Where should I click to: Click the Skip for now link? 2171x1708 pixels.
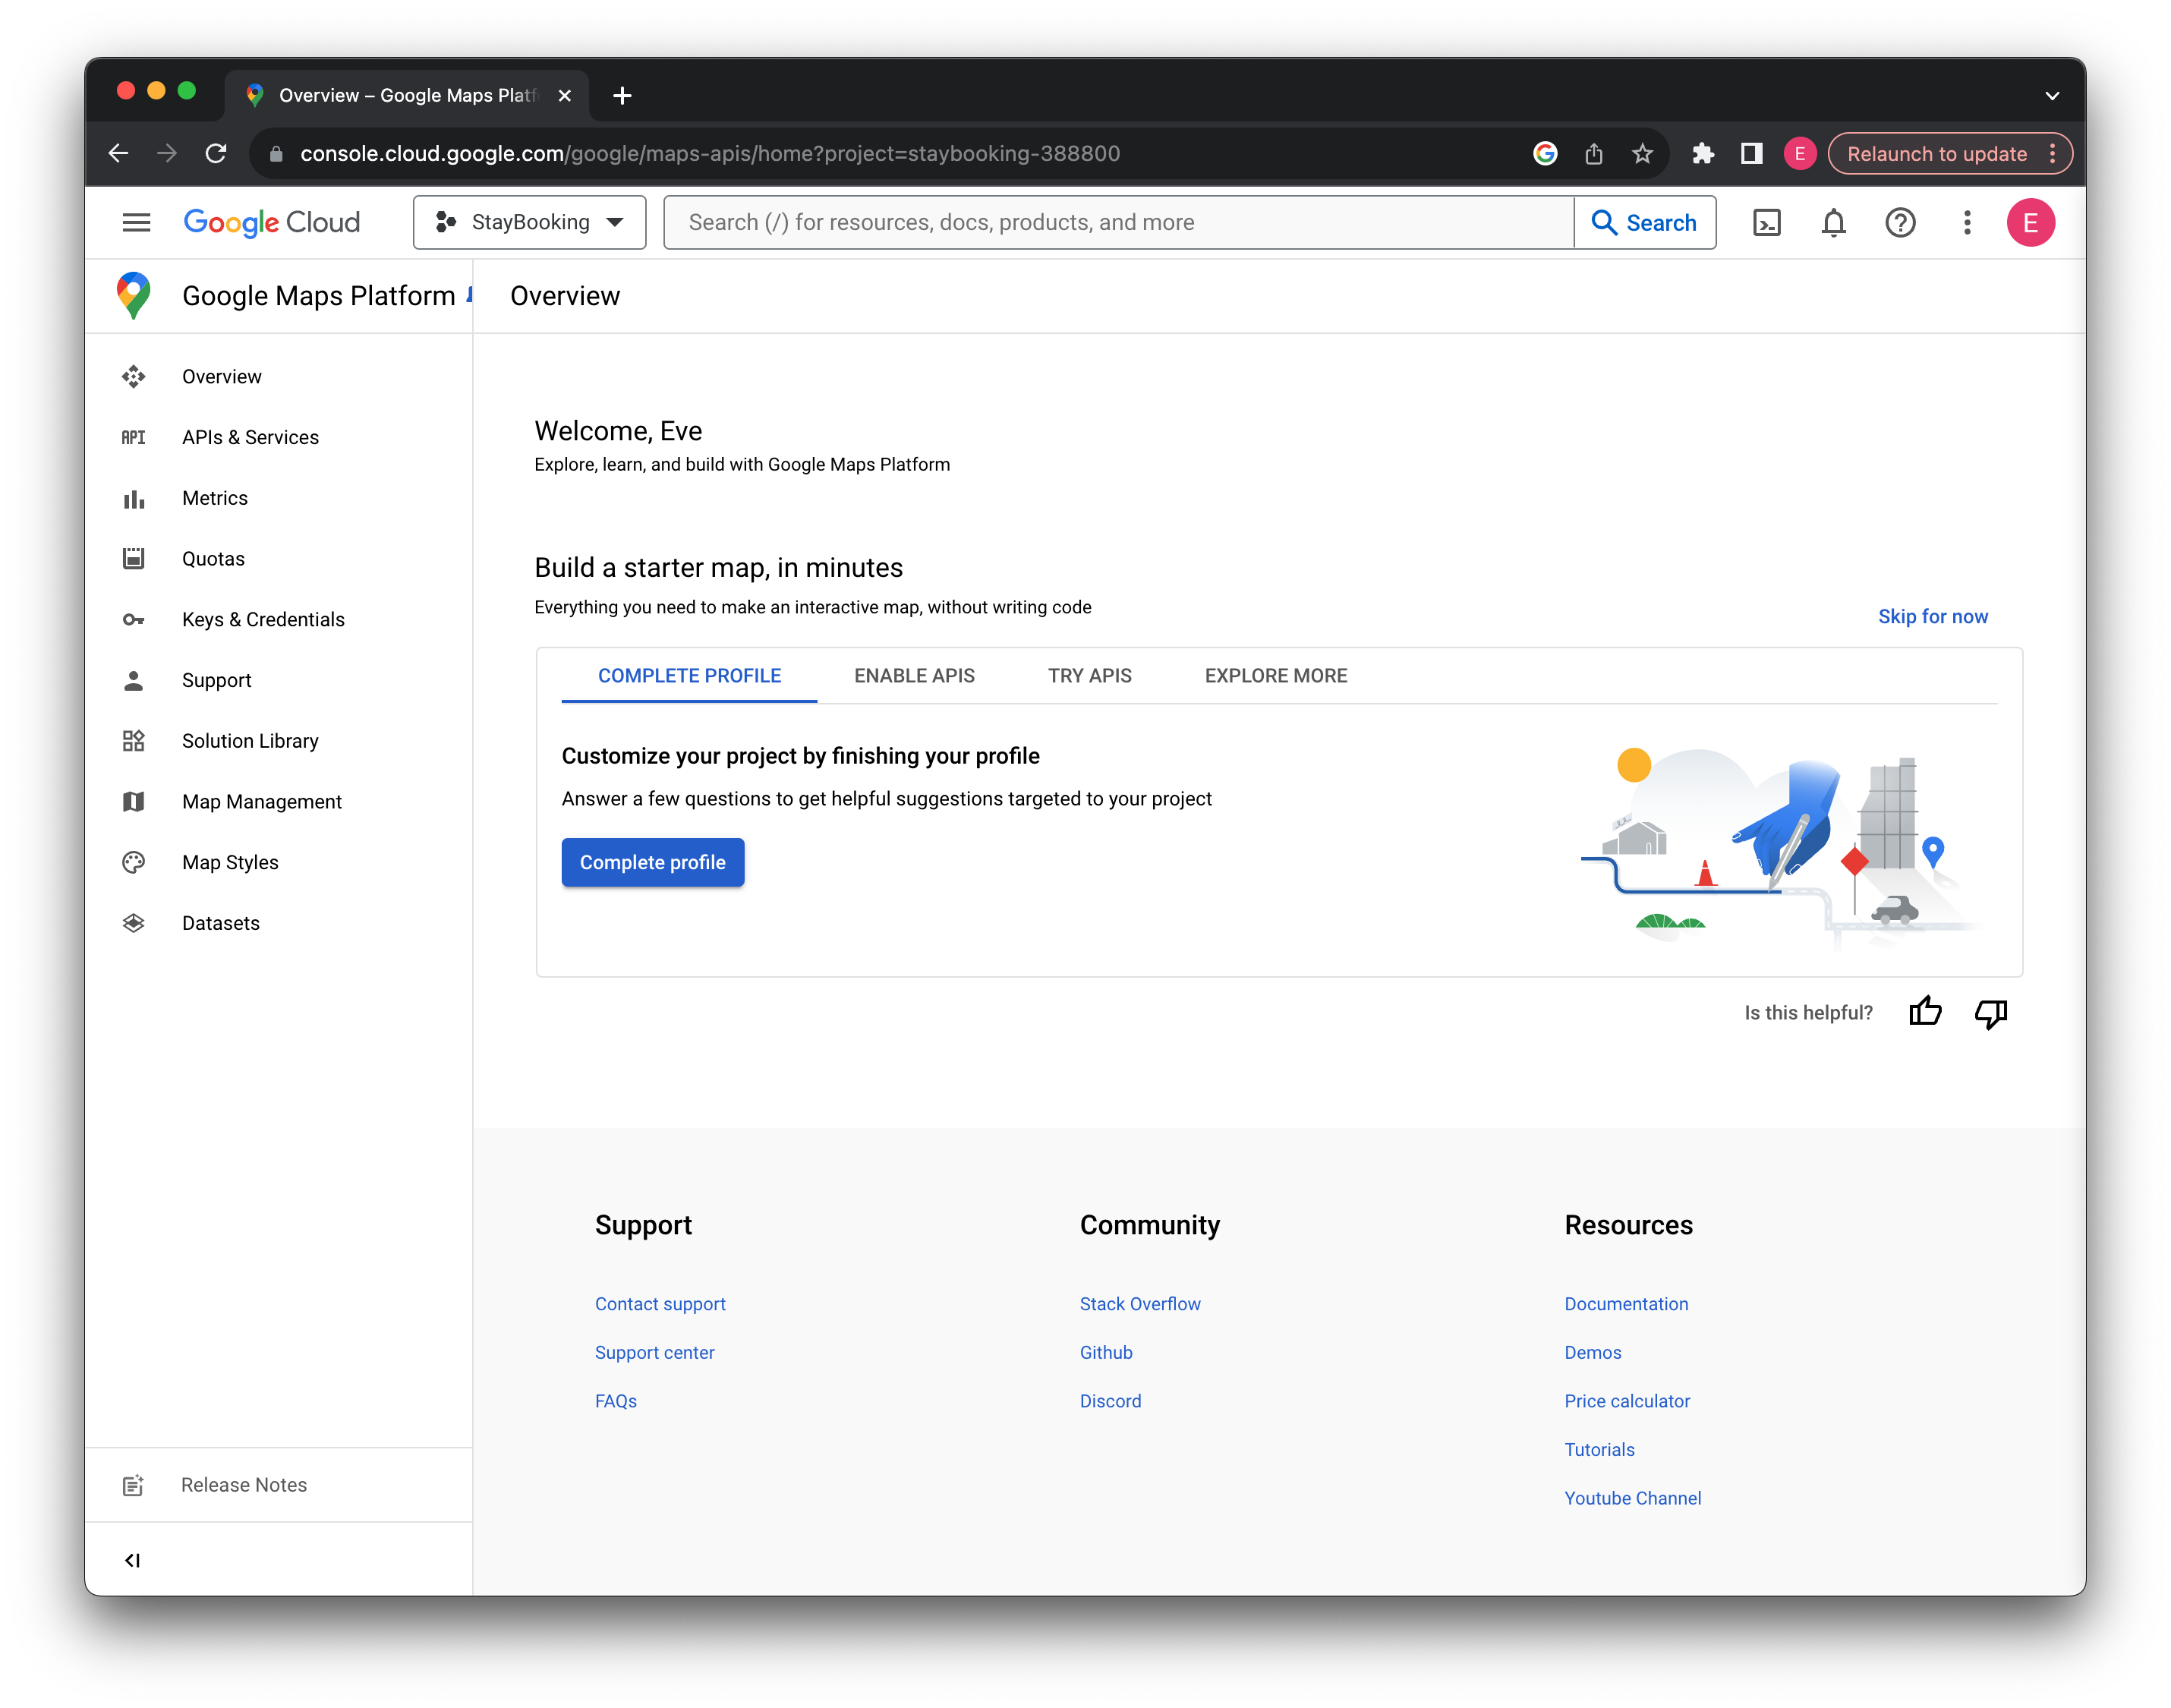1932,616
